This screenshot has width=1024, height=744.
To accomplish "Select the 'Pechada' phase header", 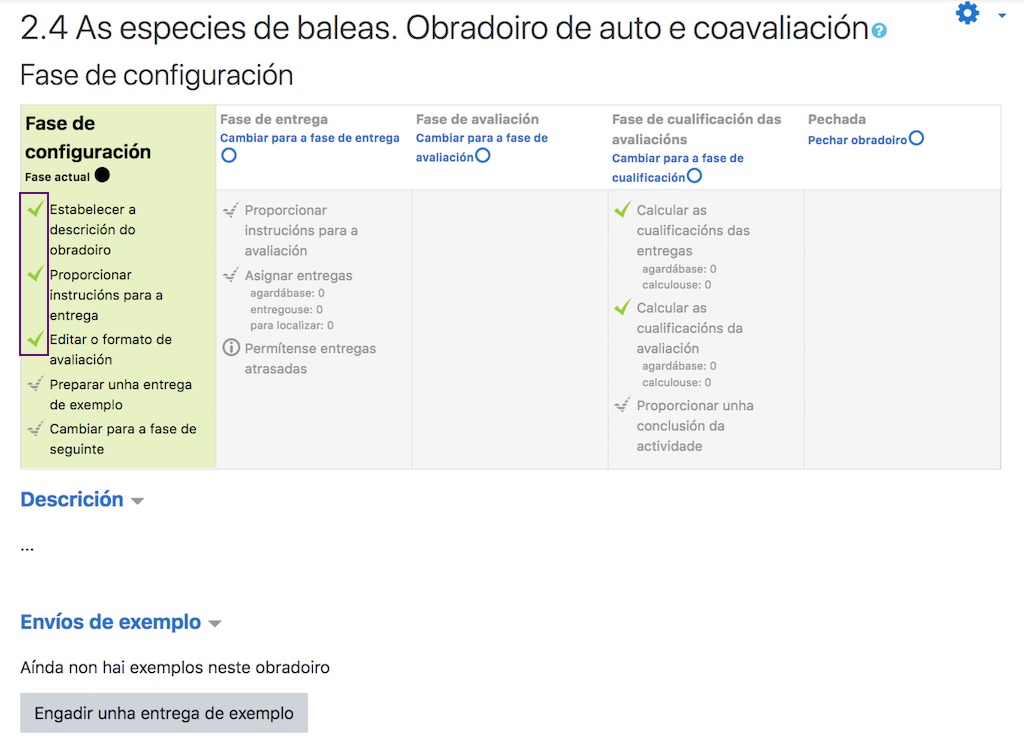I will tap(839, 118).
